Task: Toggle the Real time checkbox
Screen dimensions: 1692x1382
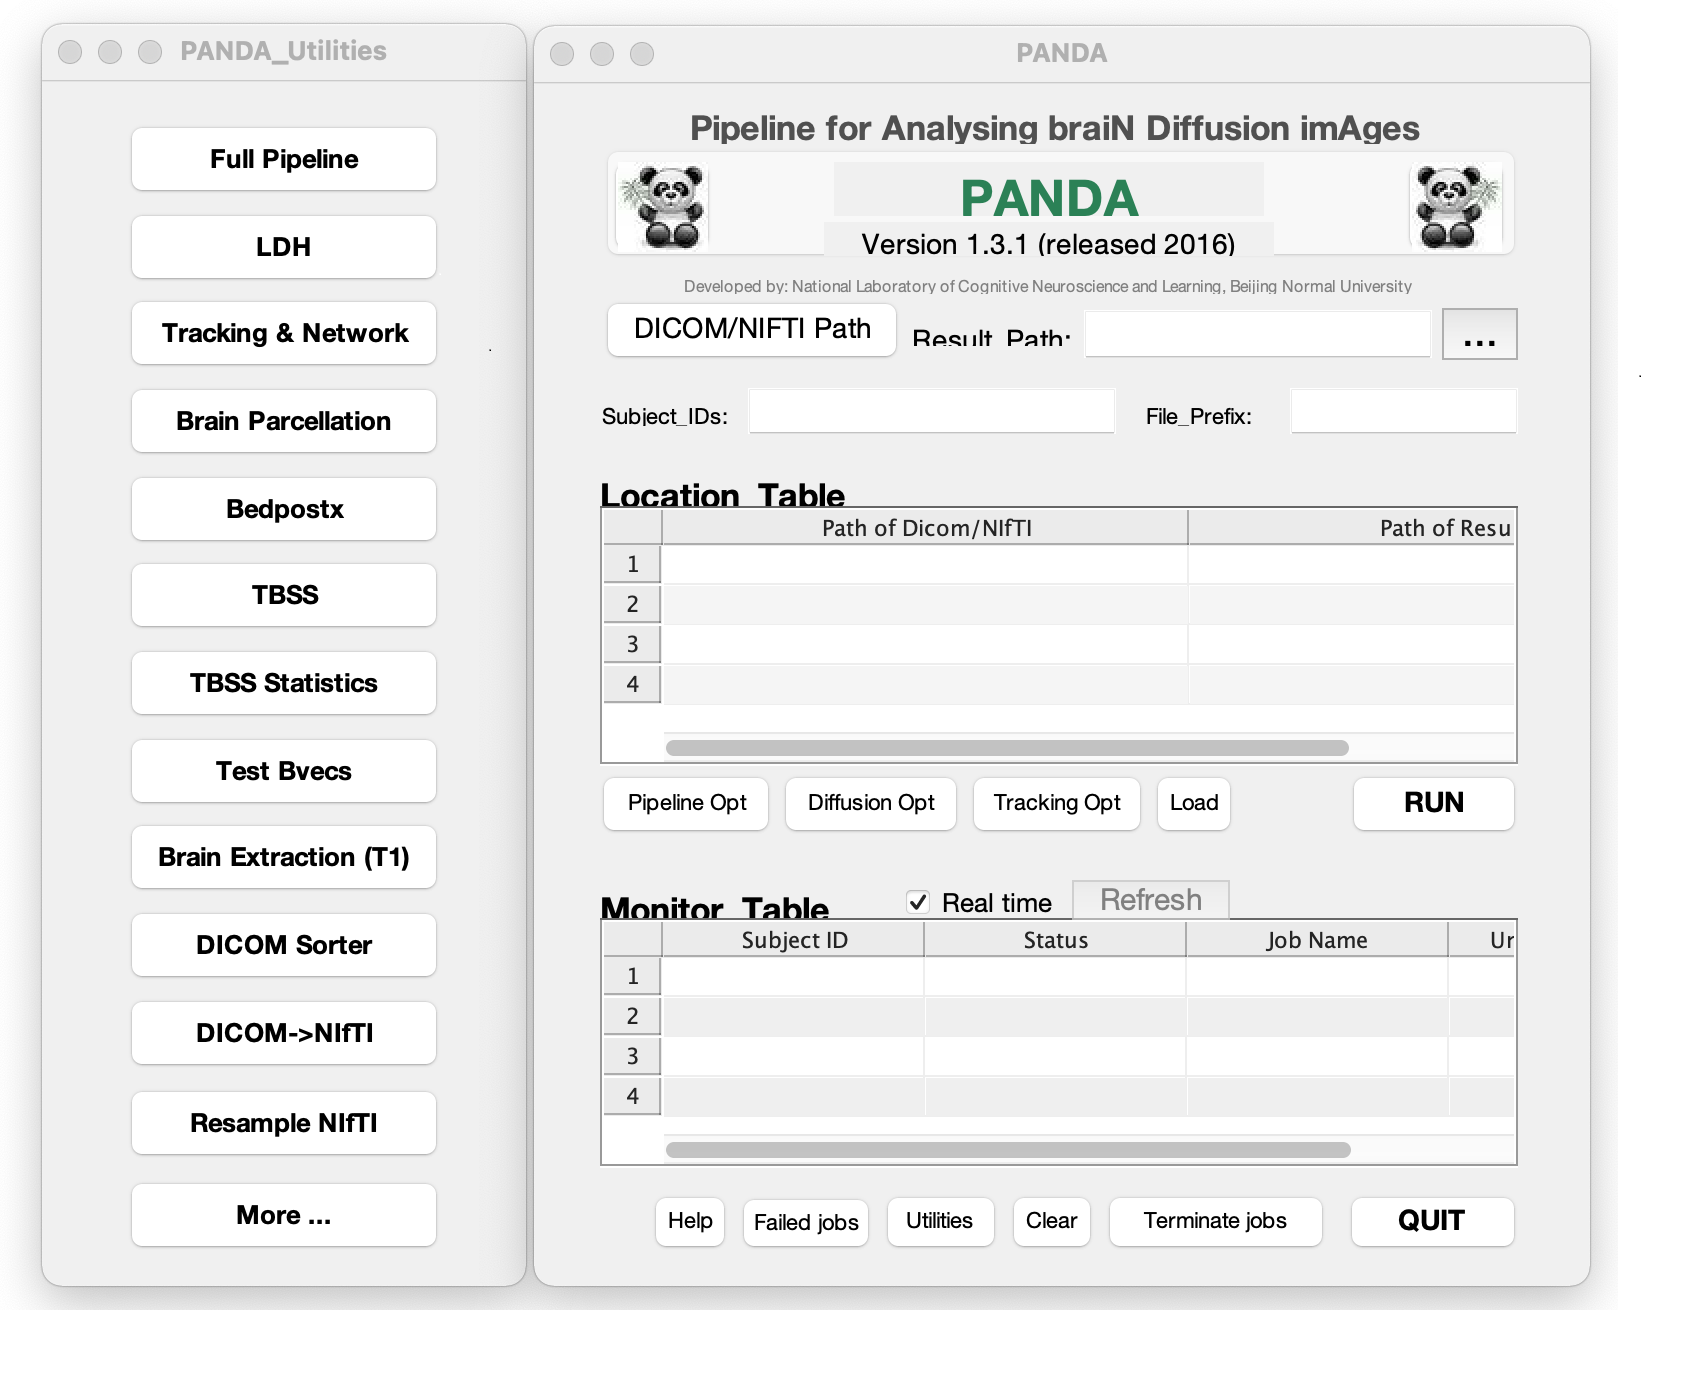Action: click(918, 902)
